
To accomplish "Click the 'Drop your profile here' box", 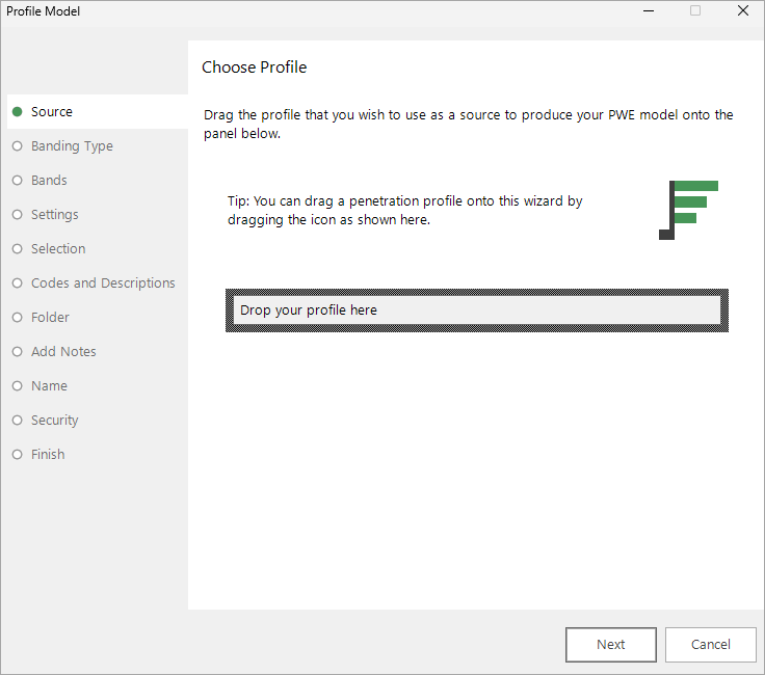I will (476, 310).
